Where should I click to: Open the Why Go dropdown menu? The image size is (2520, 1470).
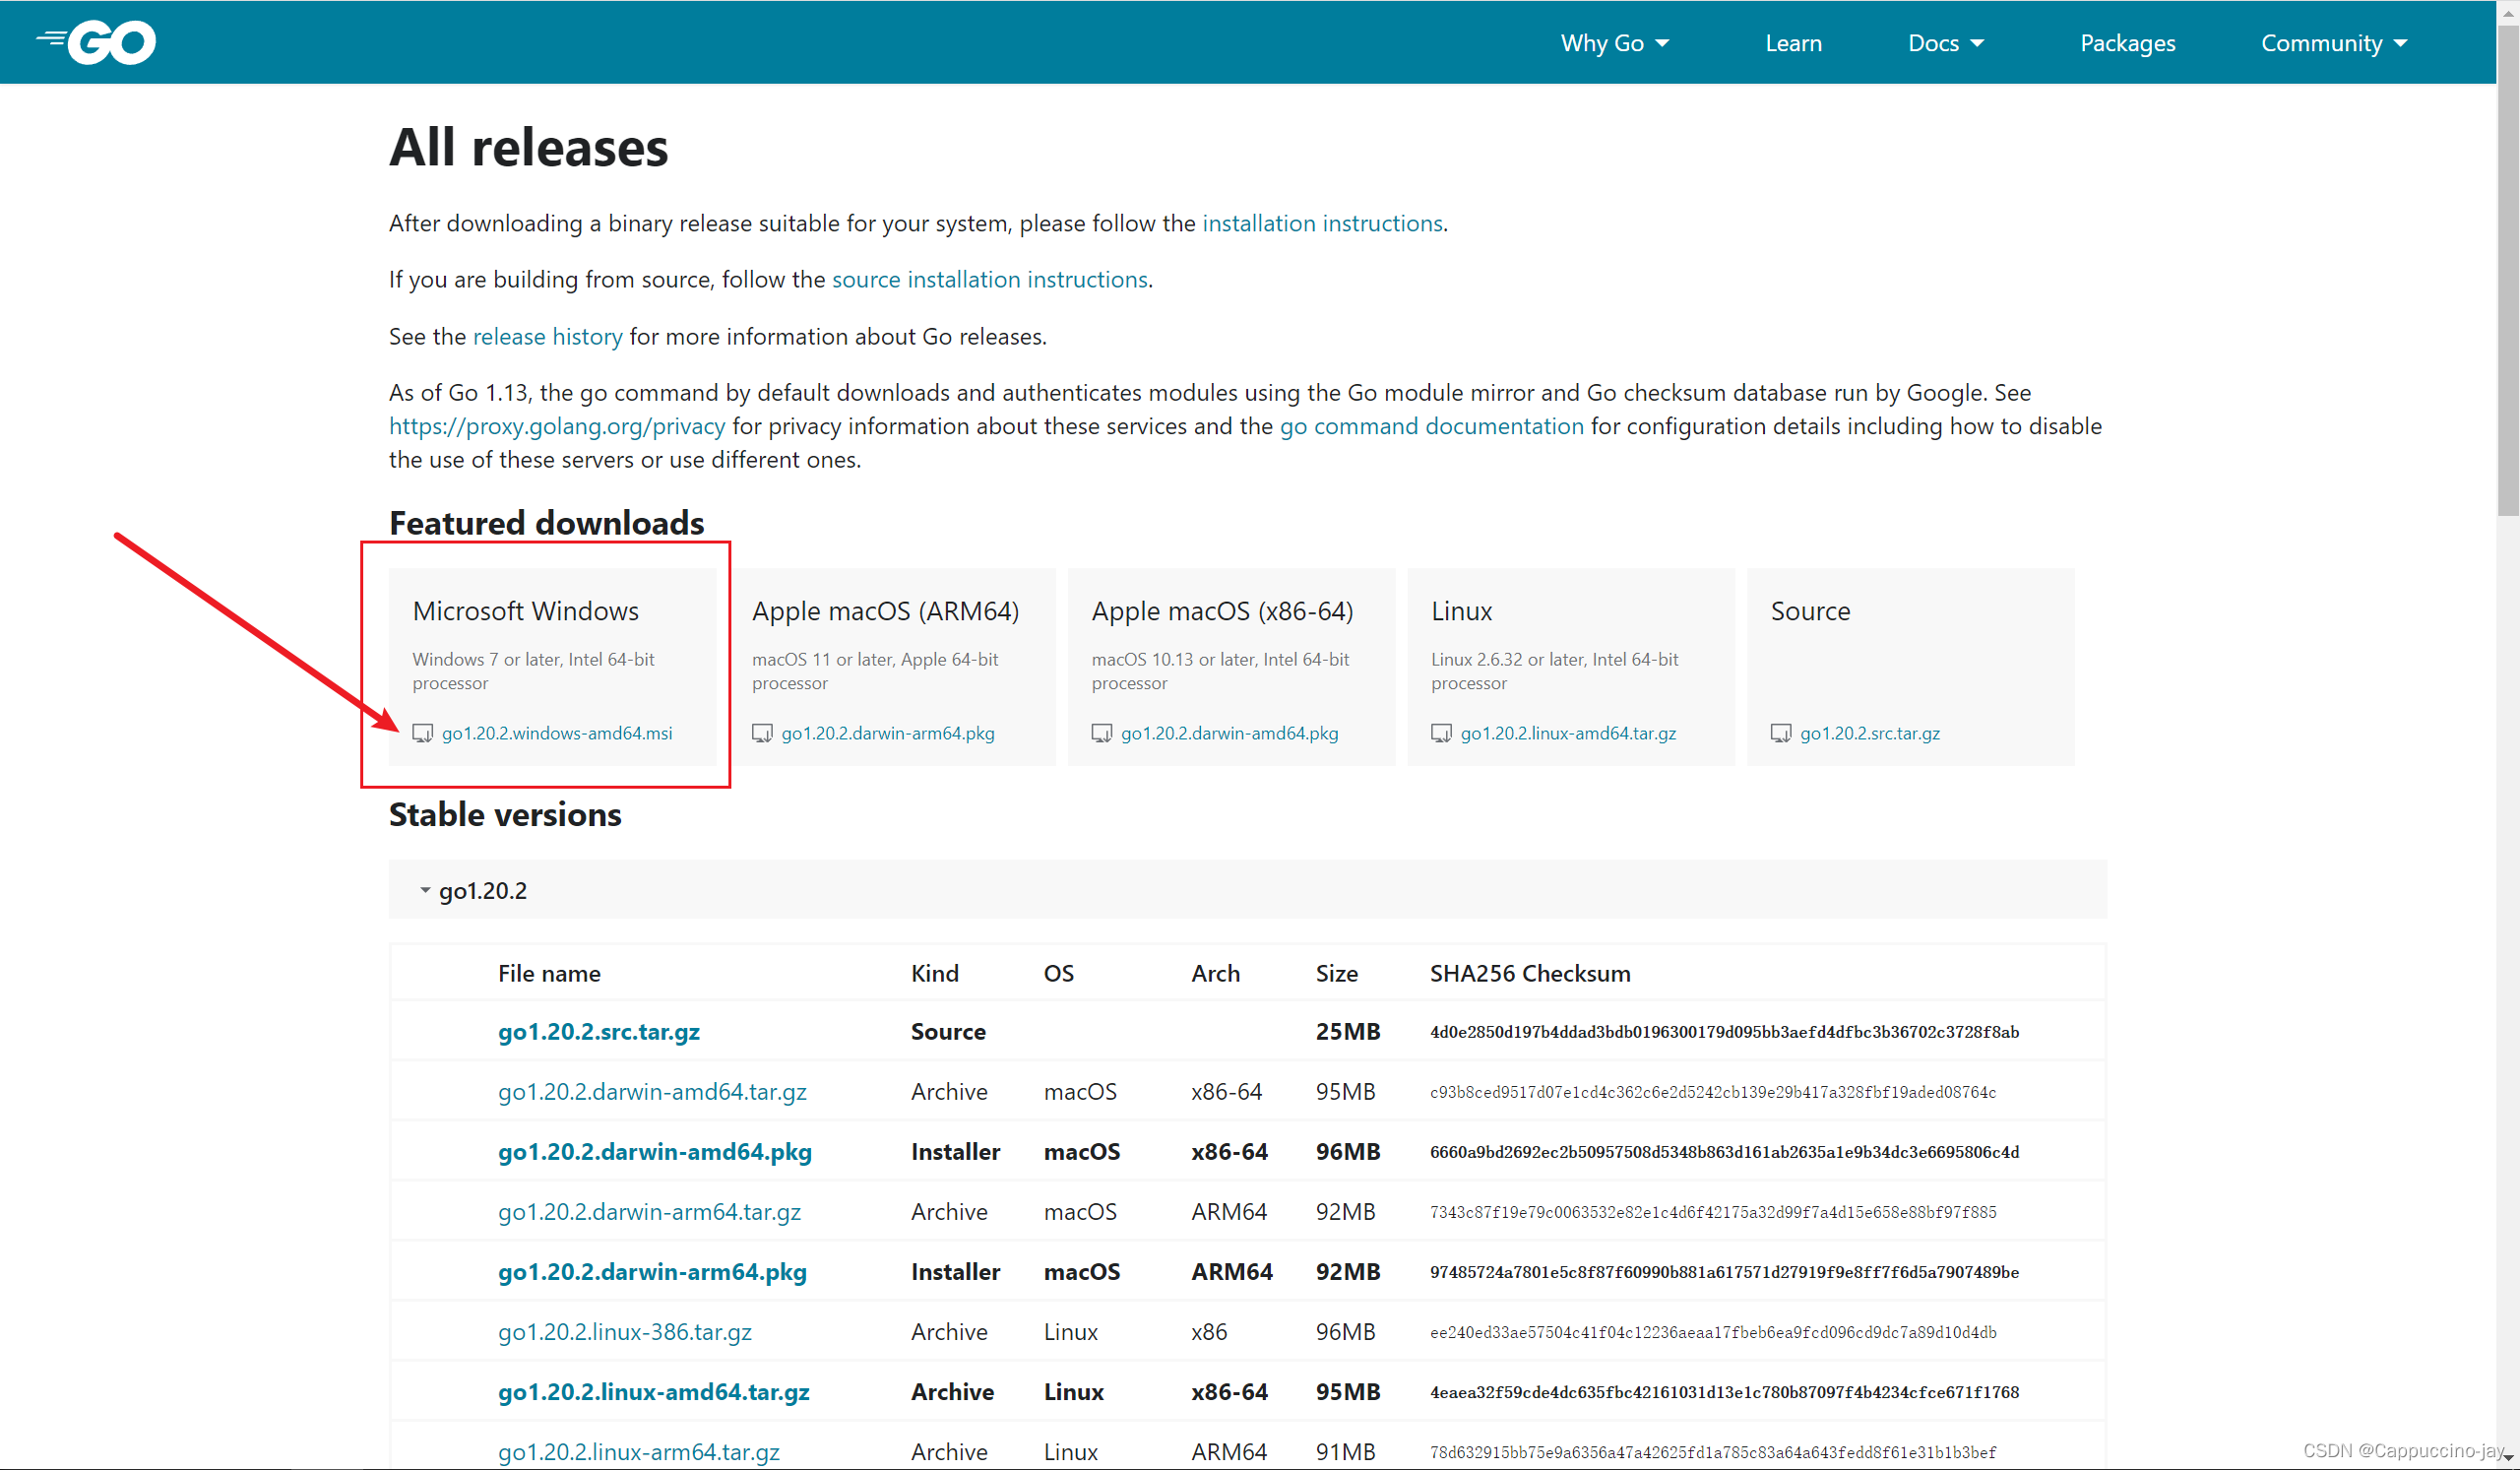(1614, 43)
